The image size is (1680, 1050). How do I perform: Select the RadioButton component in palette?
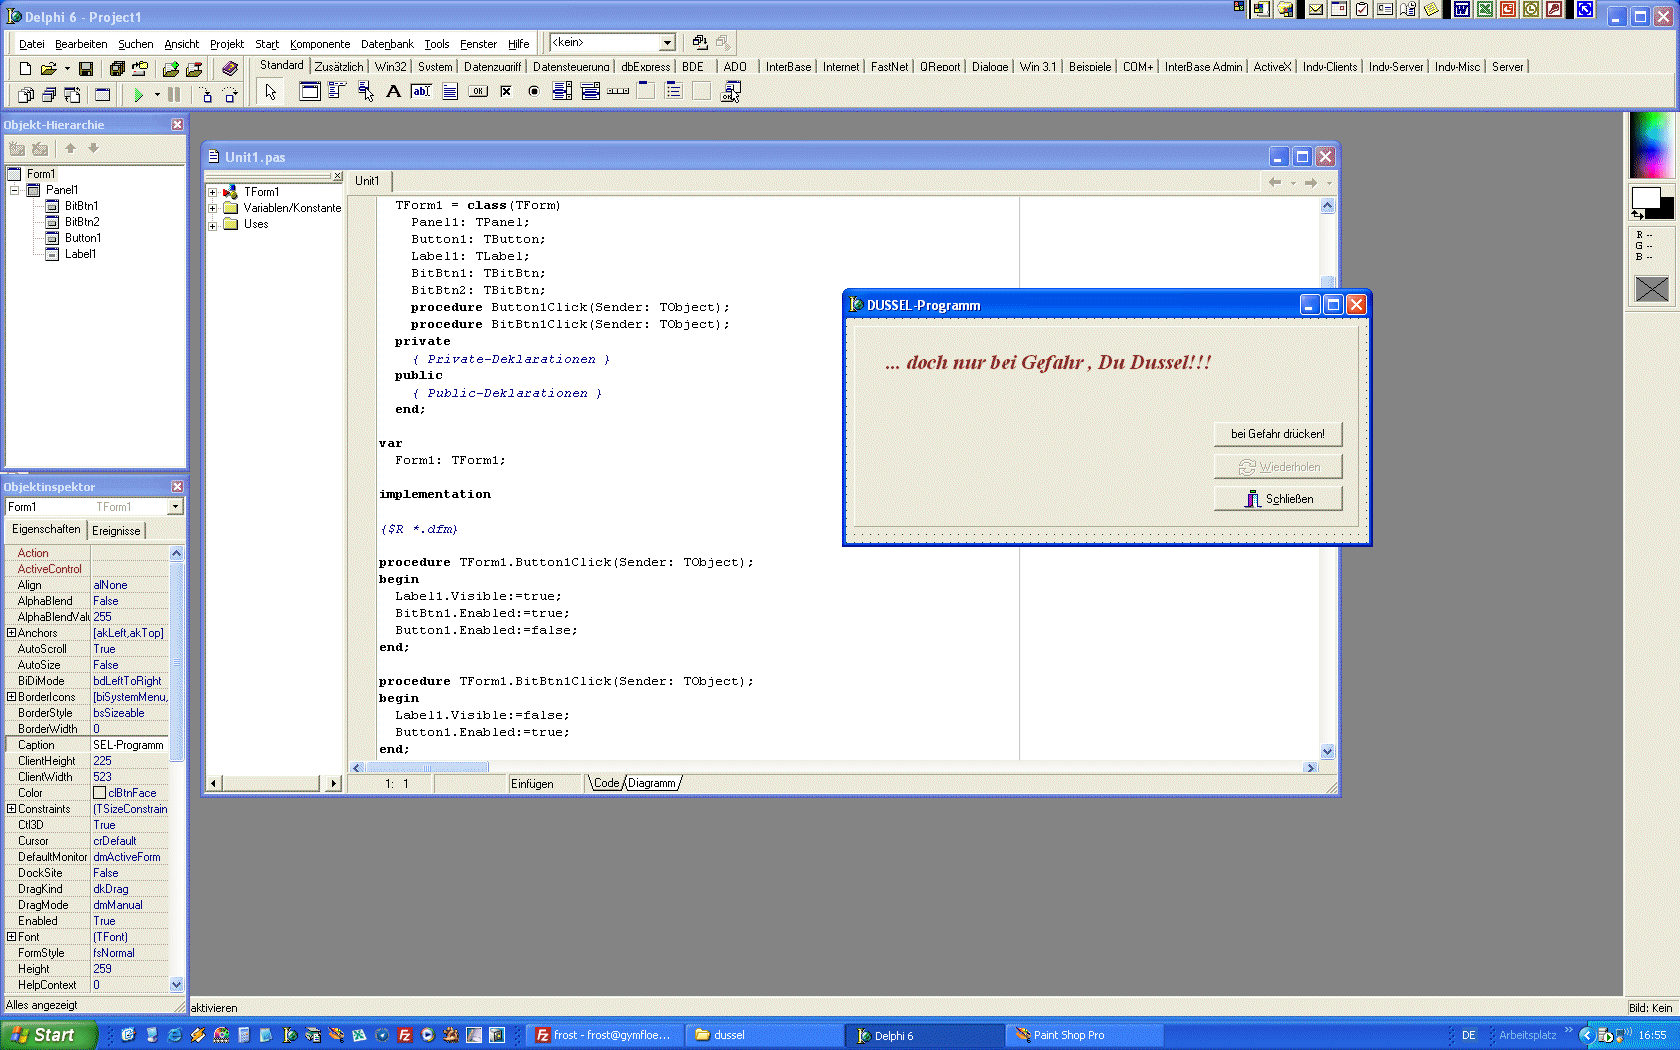point(534,92)
